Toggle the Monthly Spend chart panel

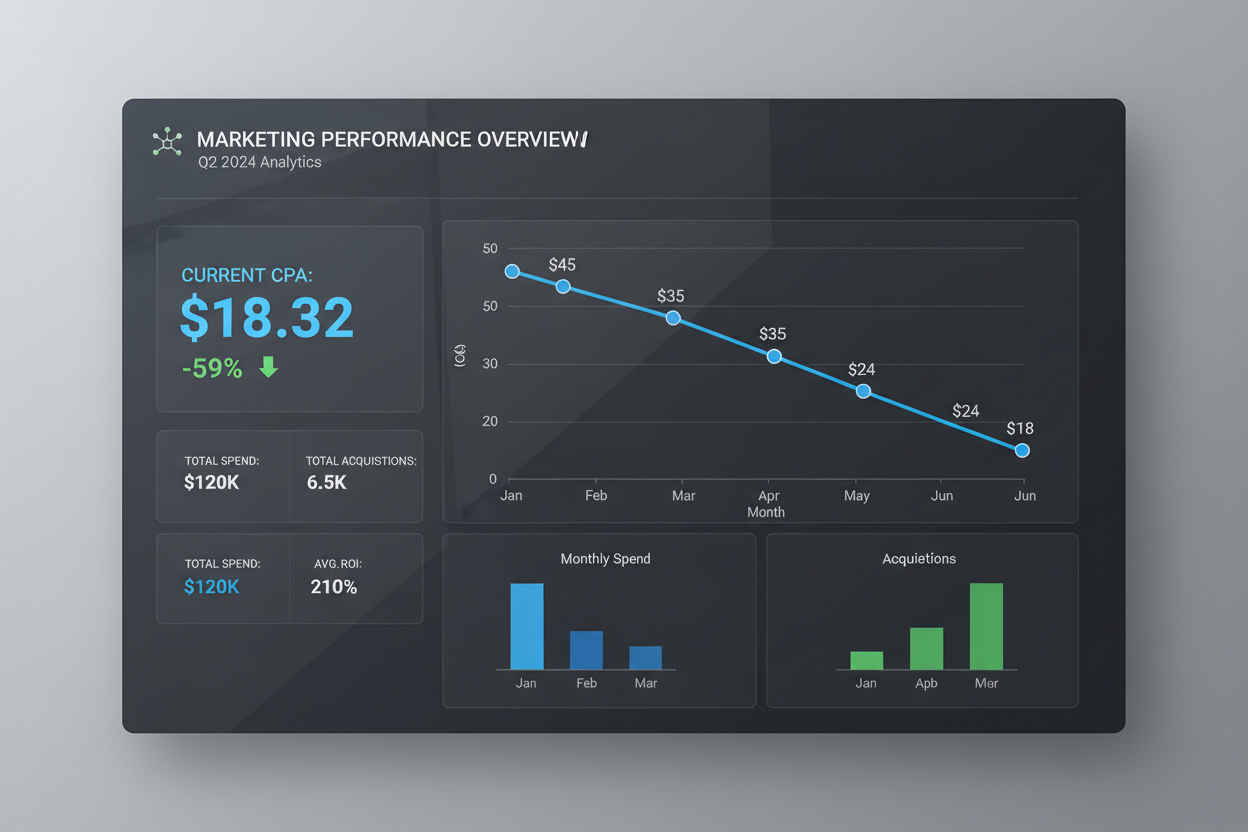pos(599,620)
